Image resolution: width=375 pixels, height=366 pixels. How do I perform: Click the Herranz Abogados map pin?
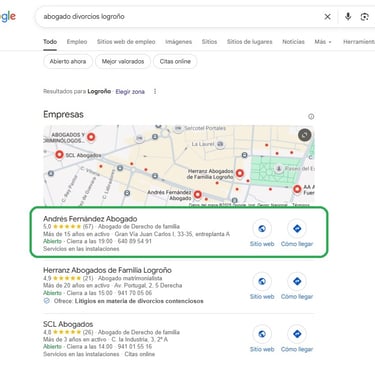click(239, 173)
